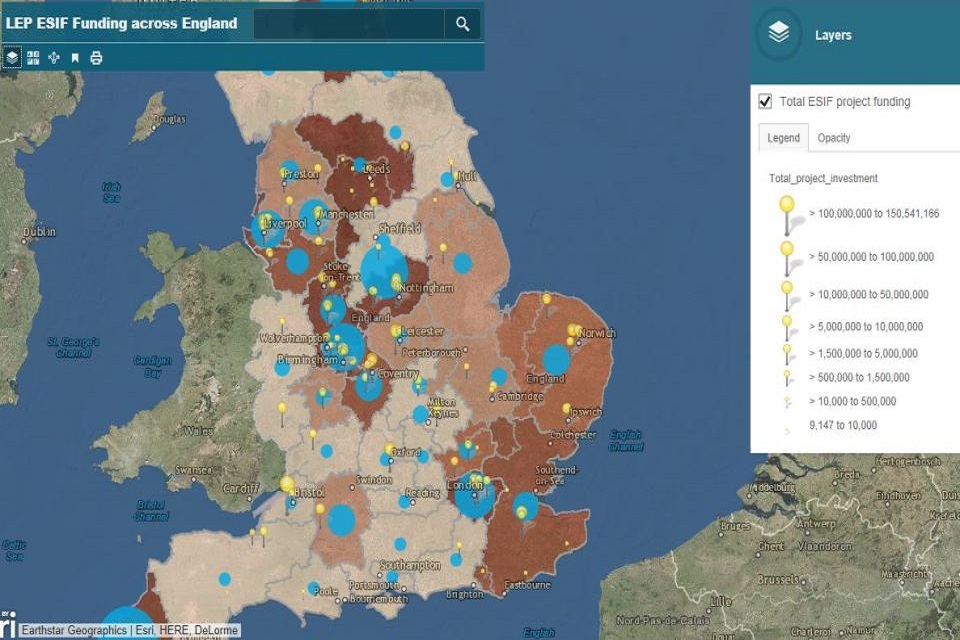Screen dimensions: 960x640
Task: Click the search magnifier icon
Action: [461, 24]
